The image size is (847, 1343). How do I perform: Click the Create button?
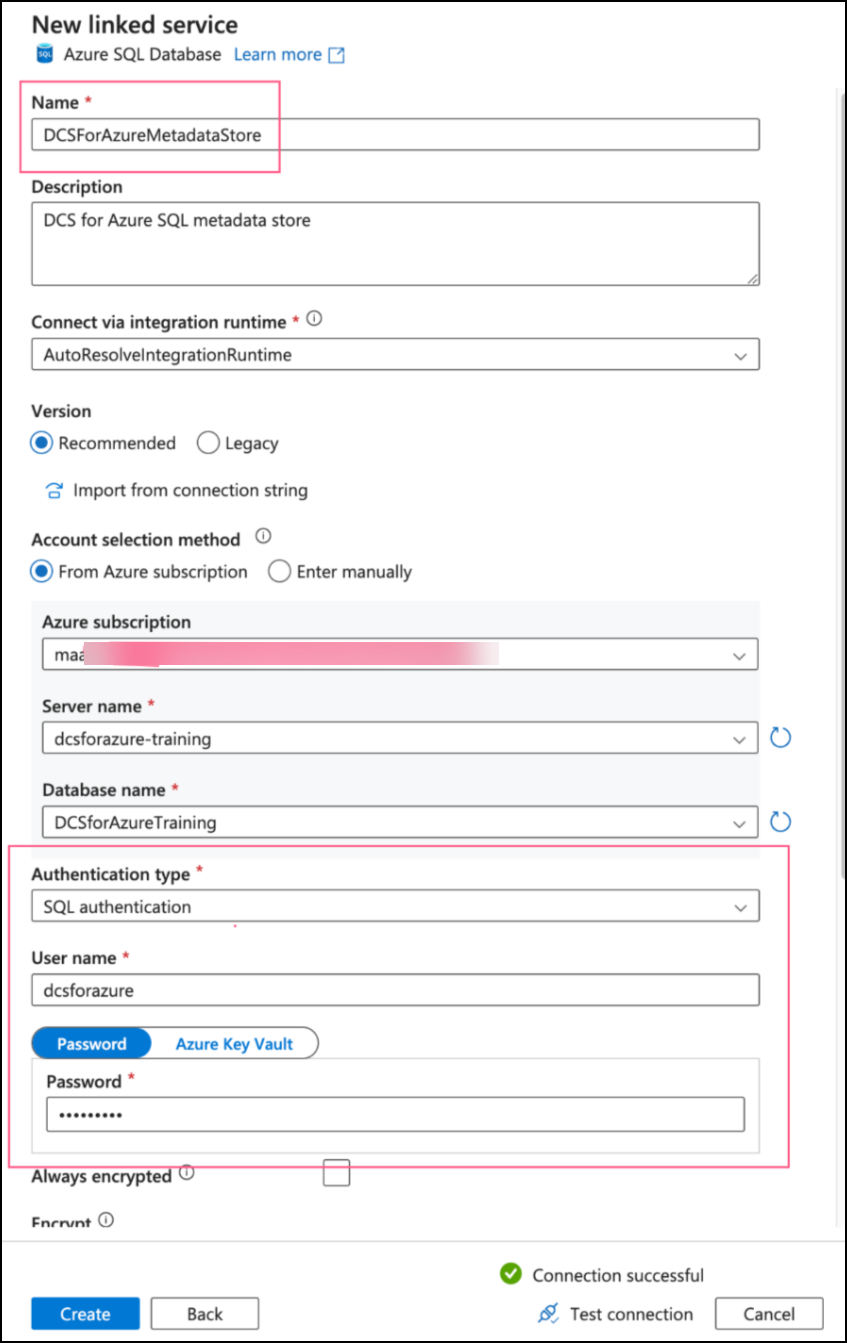pyautogui.click(x=85, y=1313)
